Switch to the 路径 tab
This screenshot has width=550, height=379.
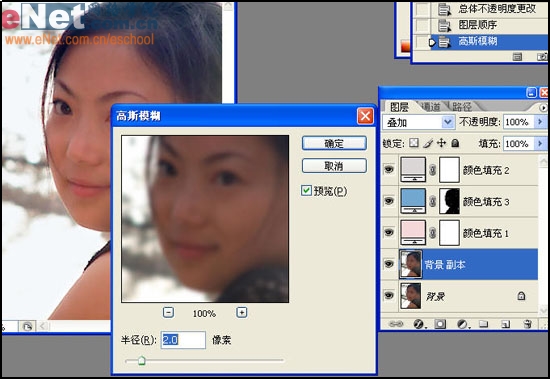461,107
